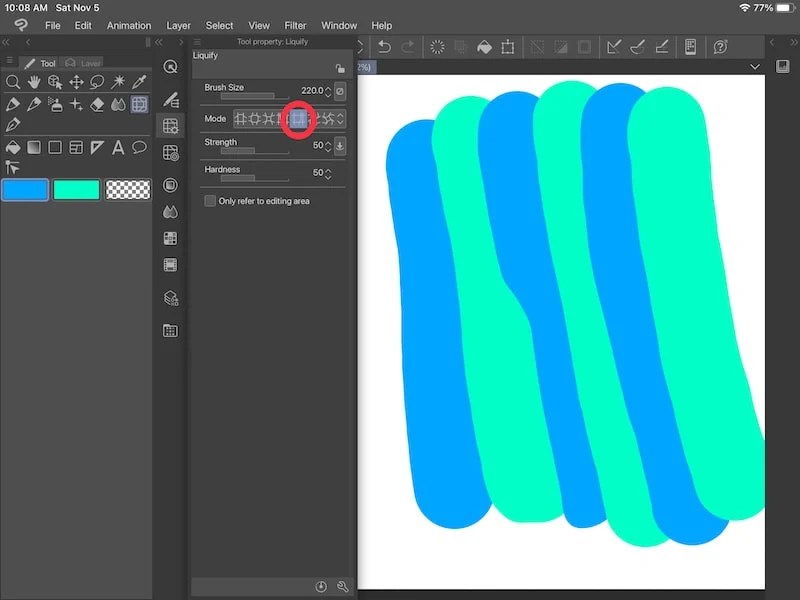Select the Zoom magnifier tool

pyautogui.click(x=13, y=83)
